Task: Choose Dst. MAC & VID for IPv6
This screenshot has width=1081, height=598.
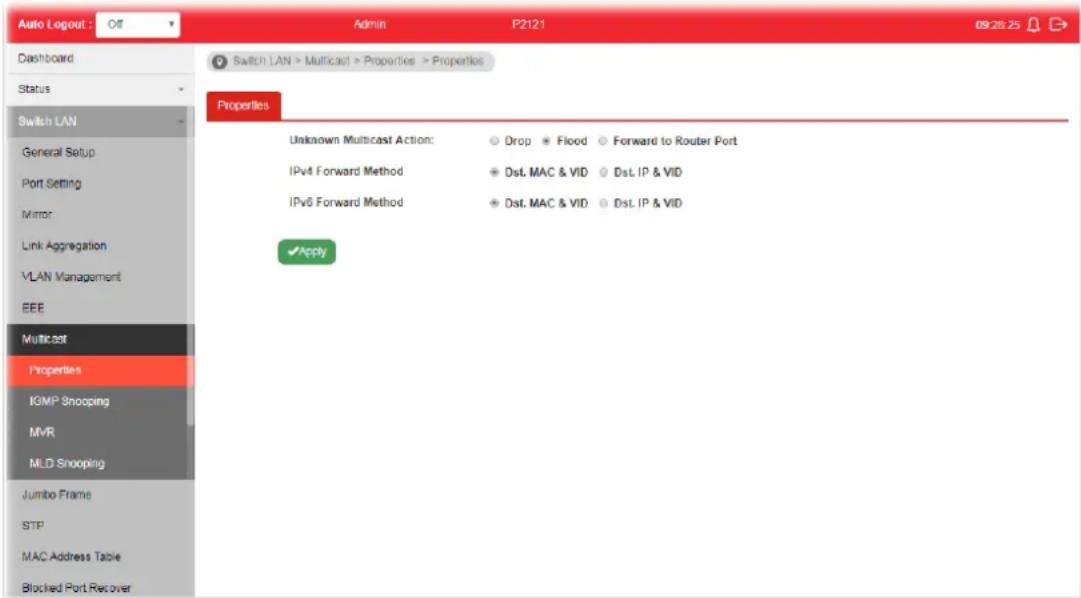Action: coord(494,203)
